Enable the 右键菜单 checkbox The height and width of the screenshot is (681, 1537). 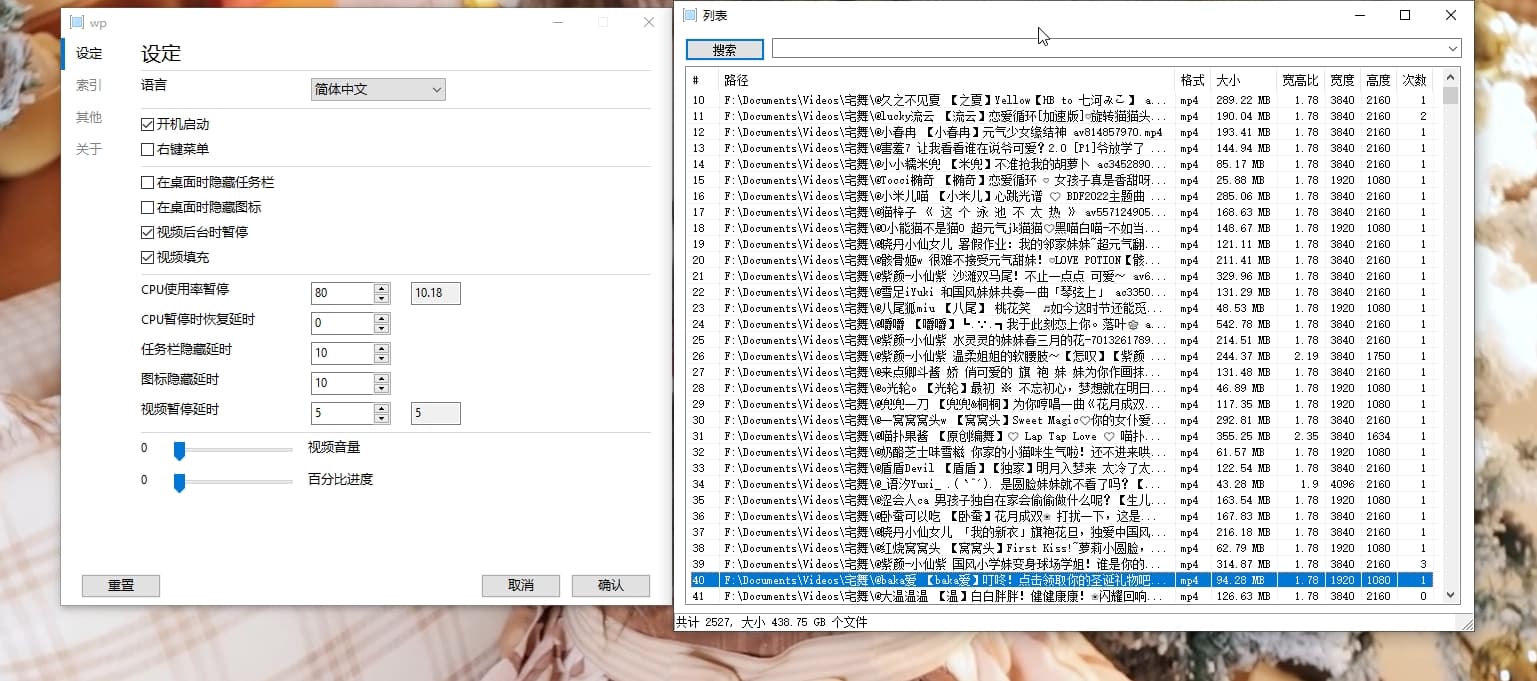coord(148,150)
